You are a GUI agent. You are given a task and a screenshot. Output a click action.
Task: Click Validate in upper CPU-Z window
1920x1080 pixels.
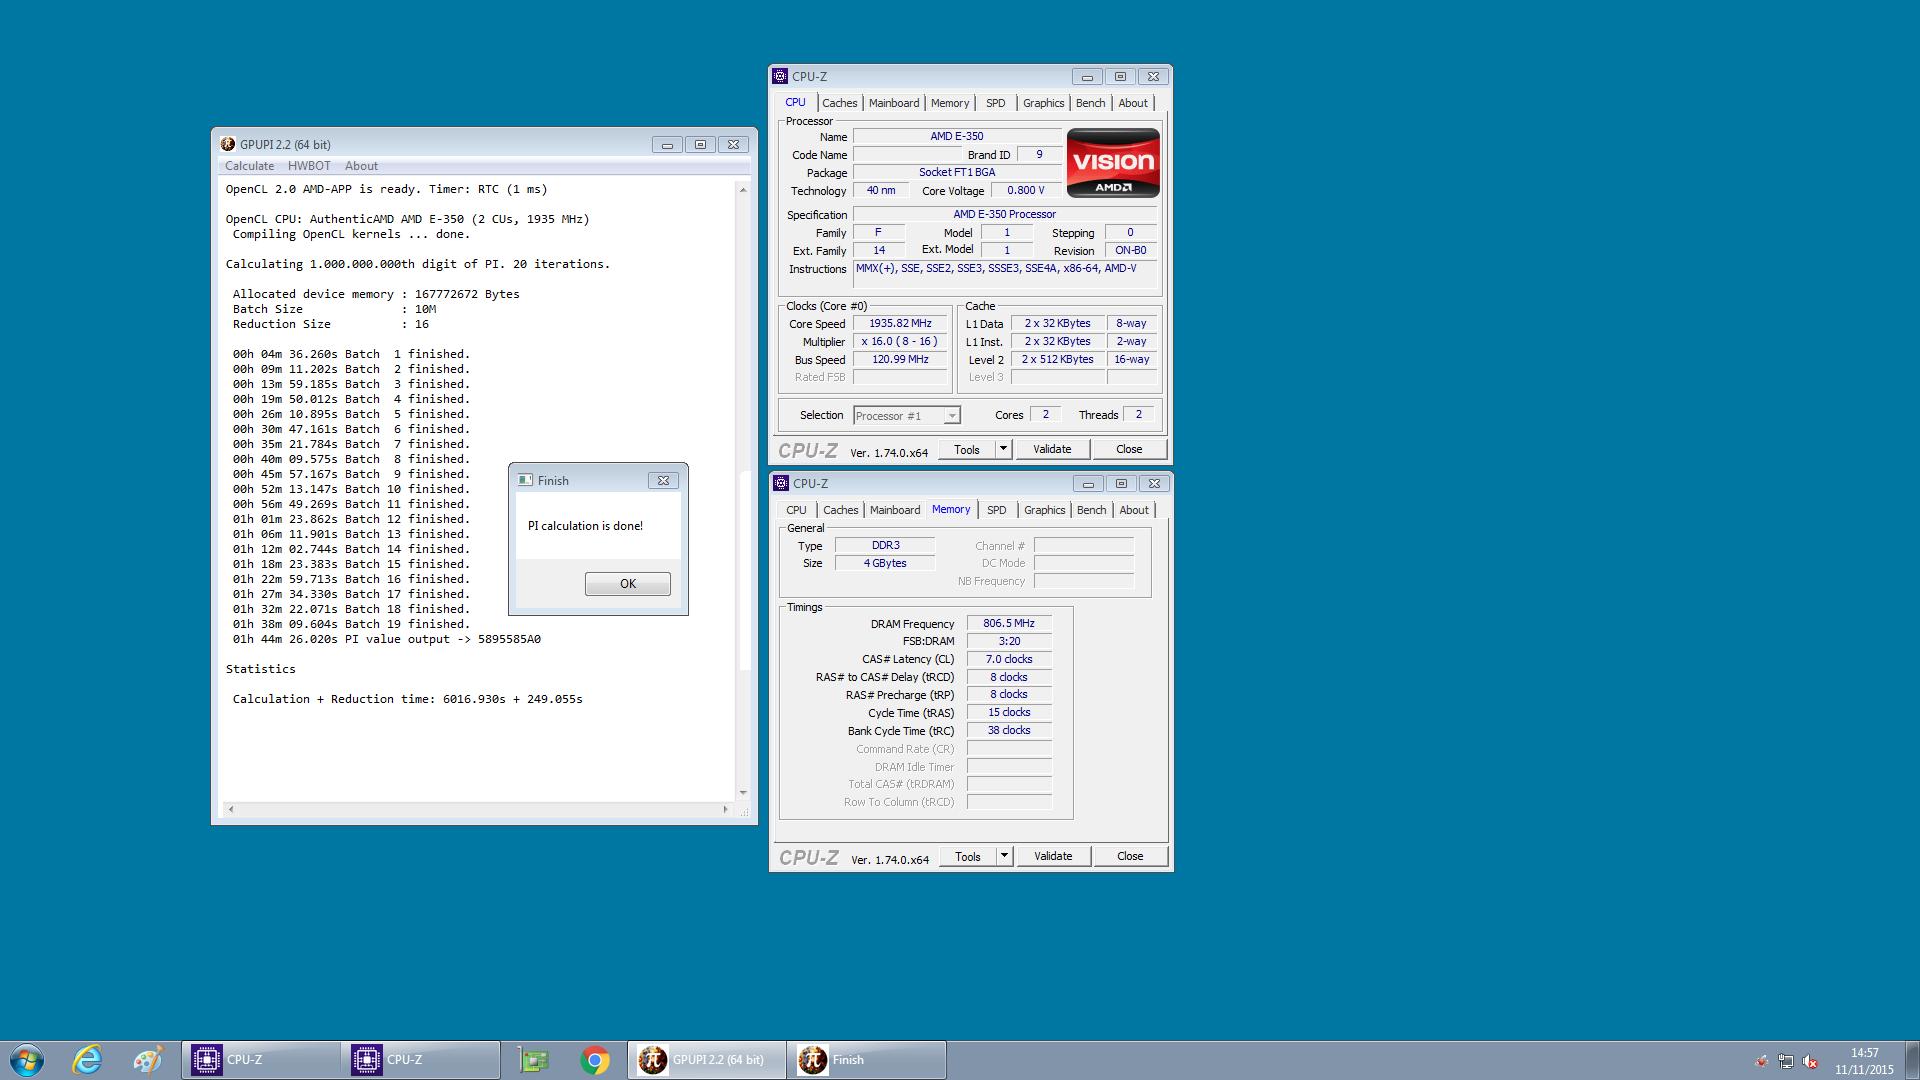pyautogui.click(x=1052, y=450)
